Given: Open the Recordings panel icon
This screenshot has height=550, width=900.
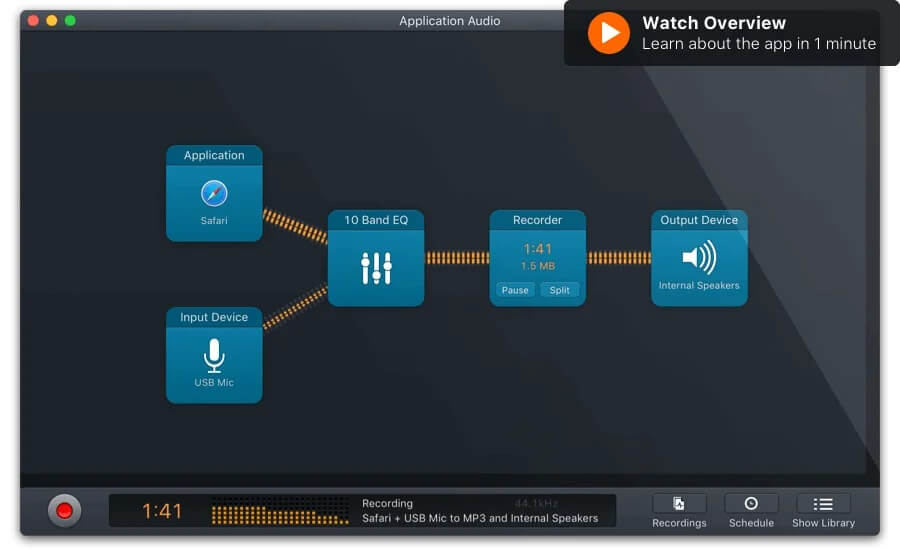Looking at the screenshot, I should (679, 504).
